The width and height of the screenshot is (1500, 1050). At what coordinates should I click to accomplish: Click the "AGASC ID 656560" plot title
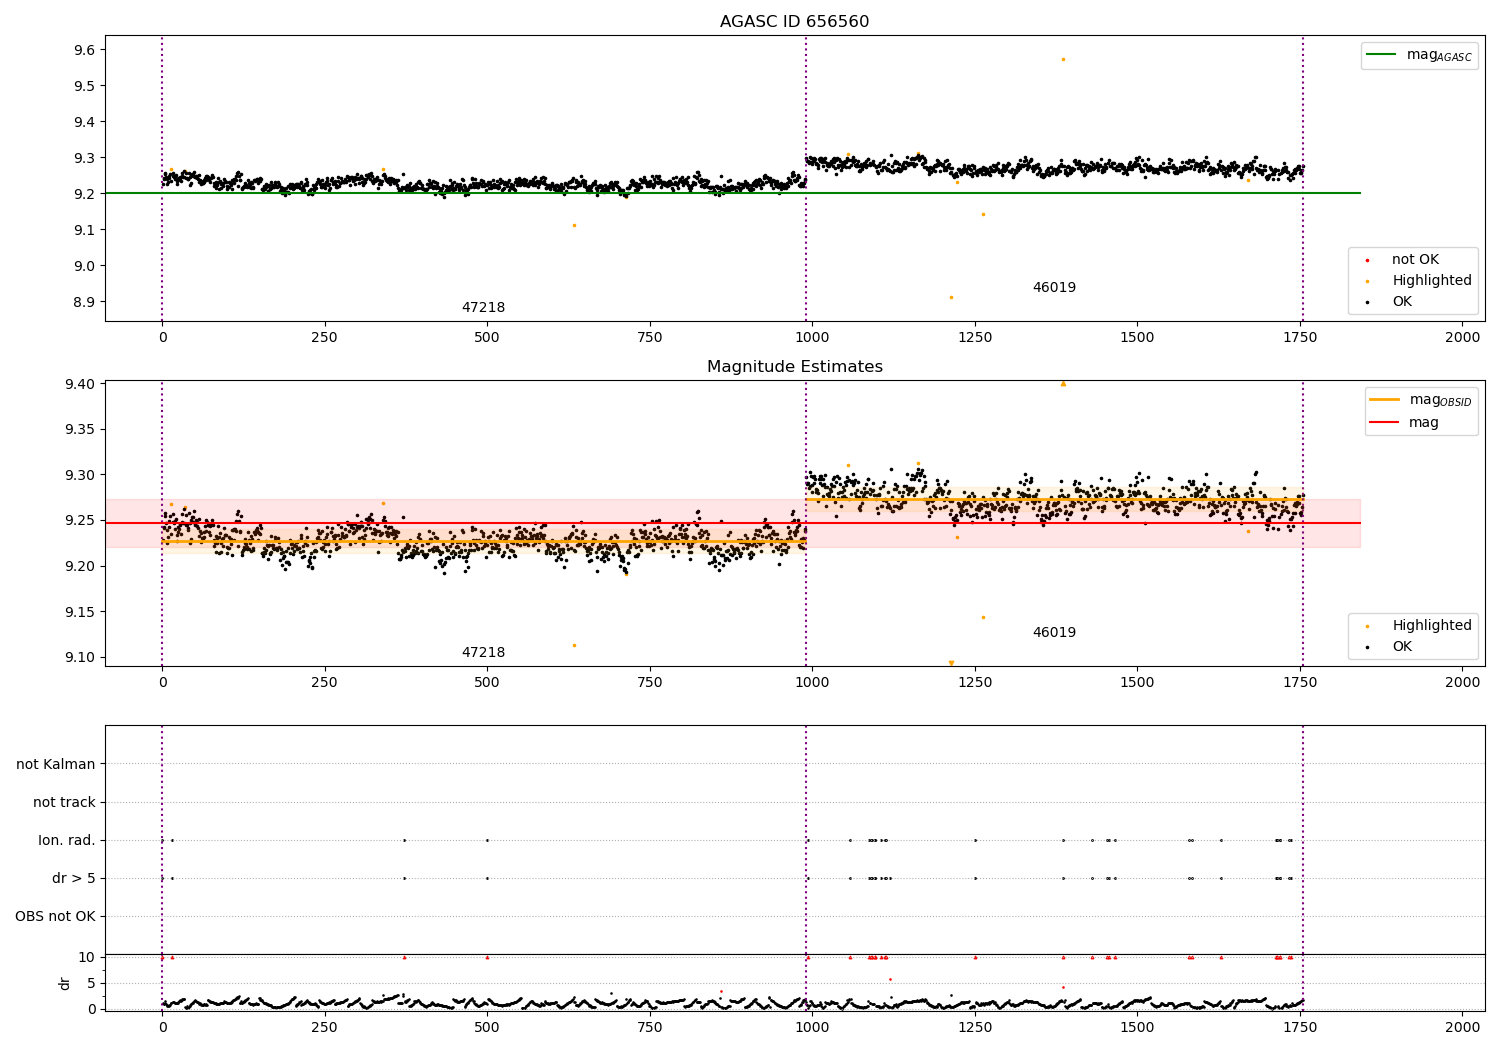click(x=794, y=22)
